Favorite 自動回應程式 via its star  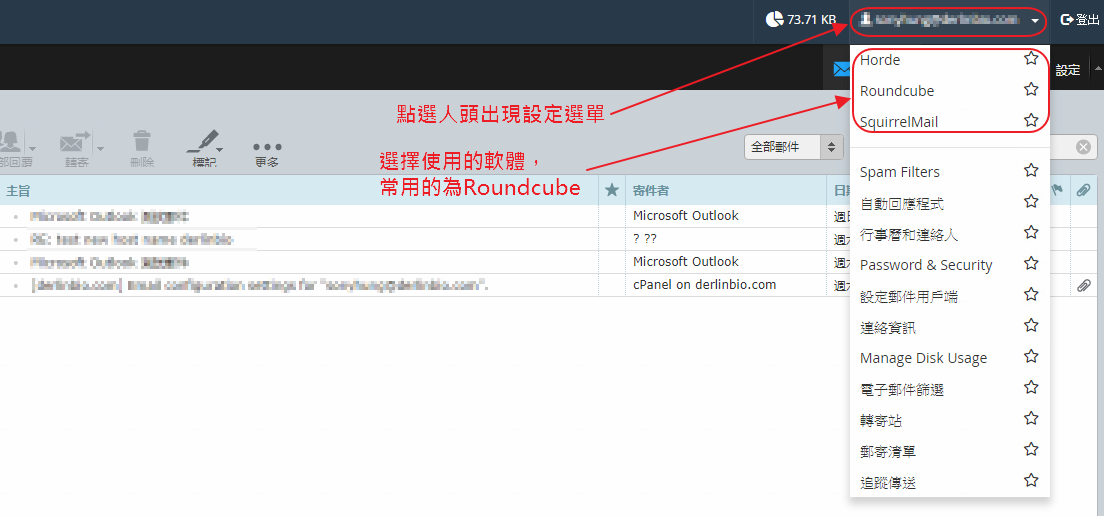[x=1031, y=202]
